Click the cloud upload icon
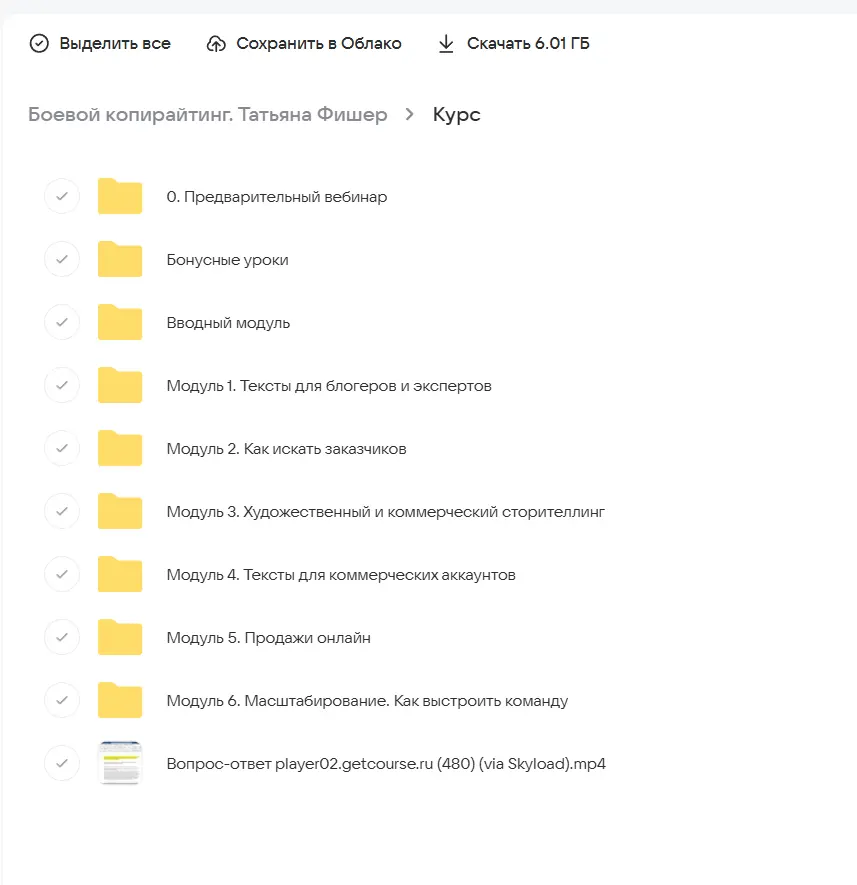 [x=216, y=44]
